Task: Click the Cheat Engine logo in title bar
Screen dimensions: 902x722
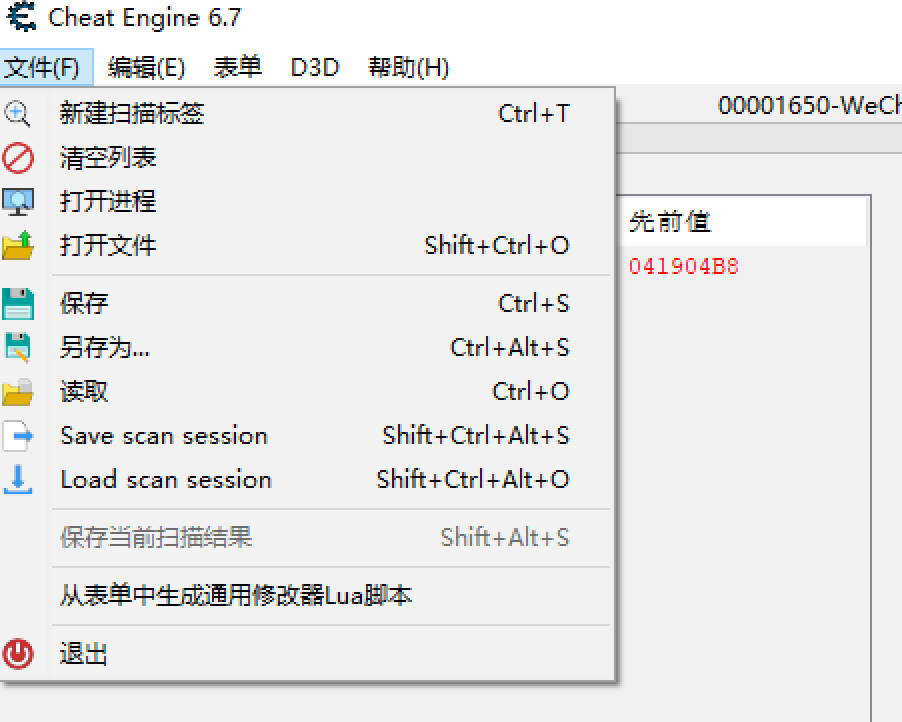Action: coord(22,17)
